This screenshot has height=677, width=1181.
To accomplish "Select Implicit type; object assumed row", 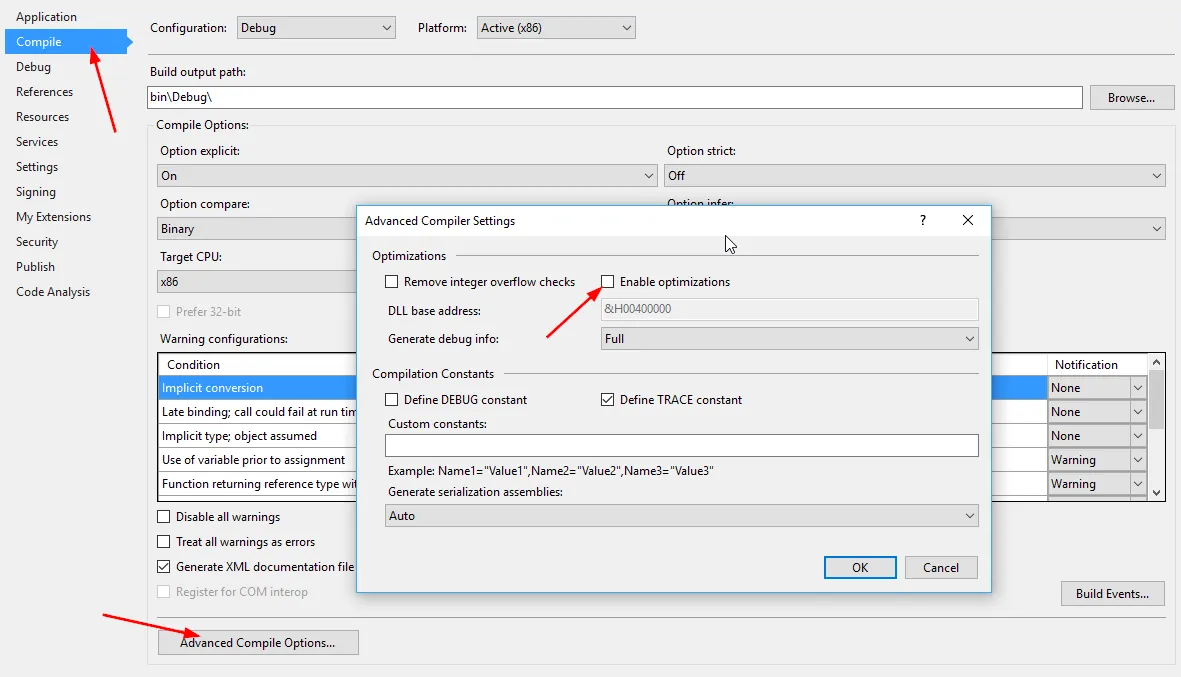I will pyautogui.click(x=257, y=436).
